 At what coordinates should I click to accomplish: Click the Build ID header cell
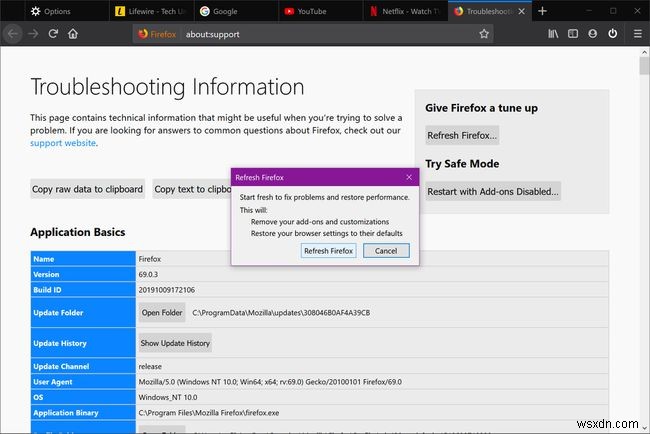[x=83, y=290]
